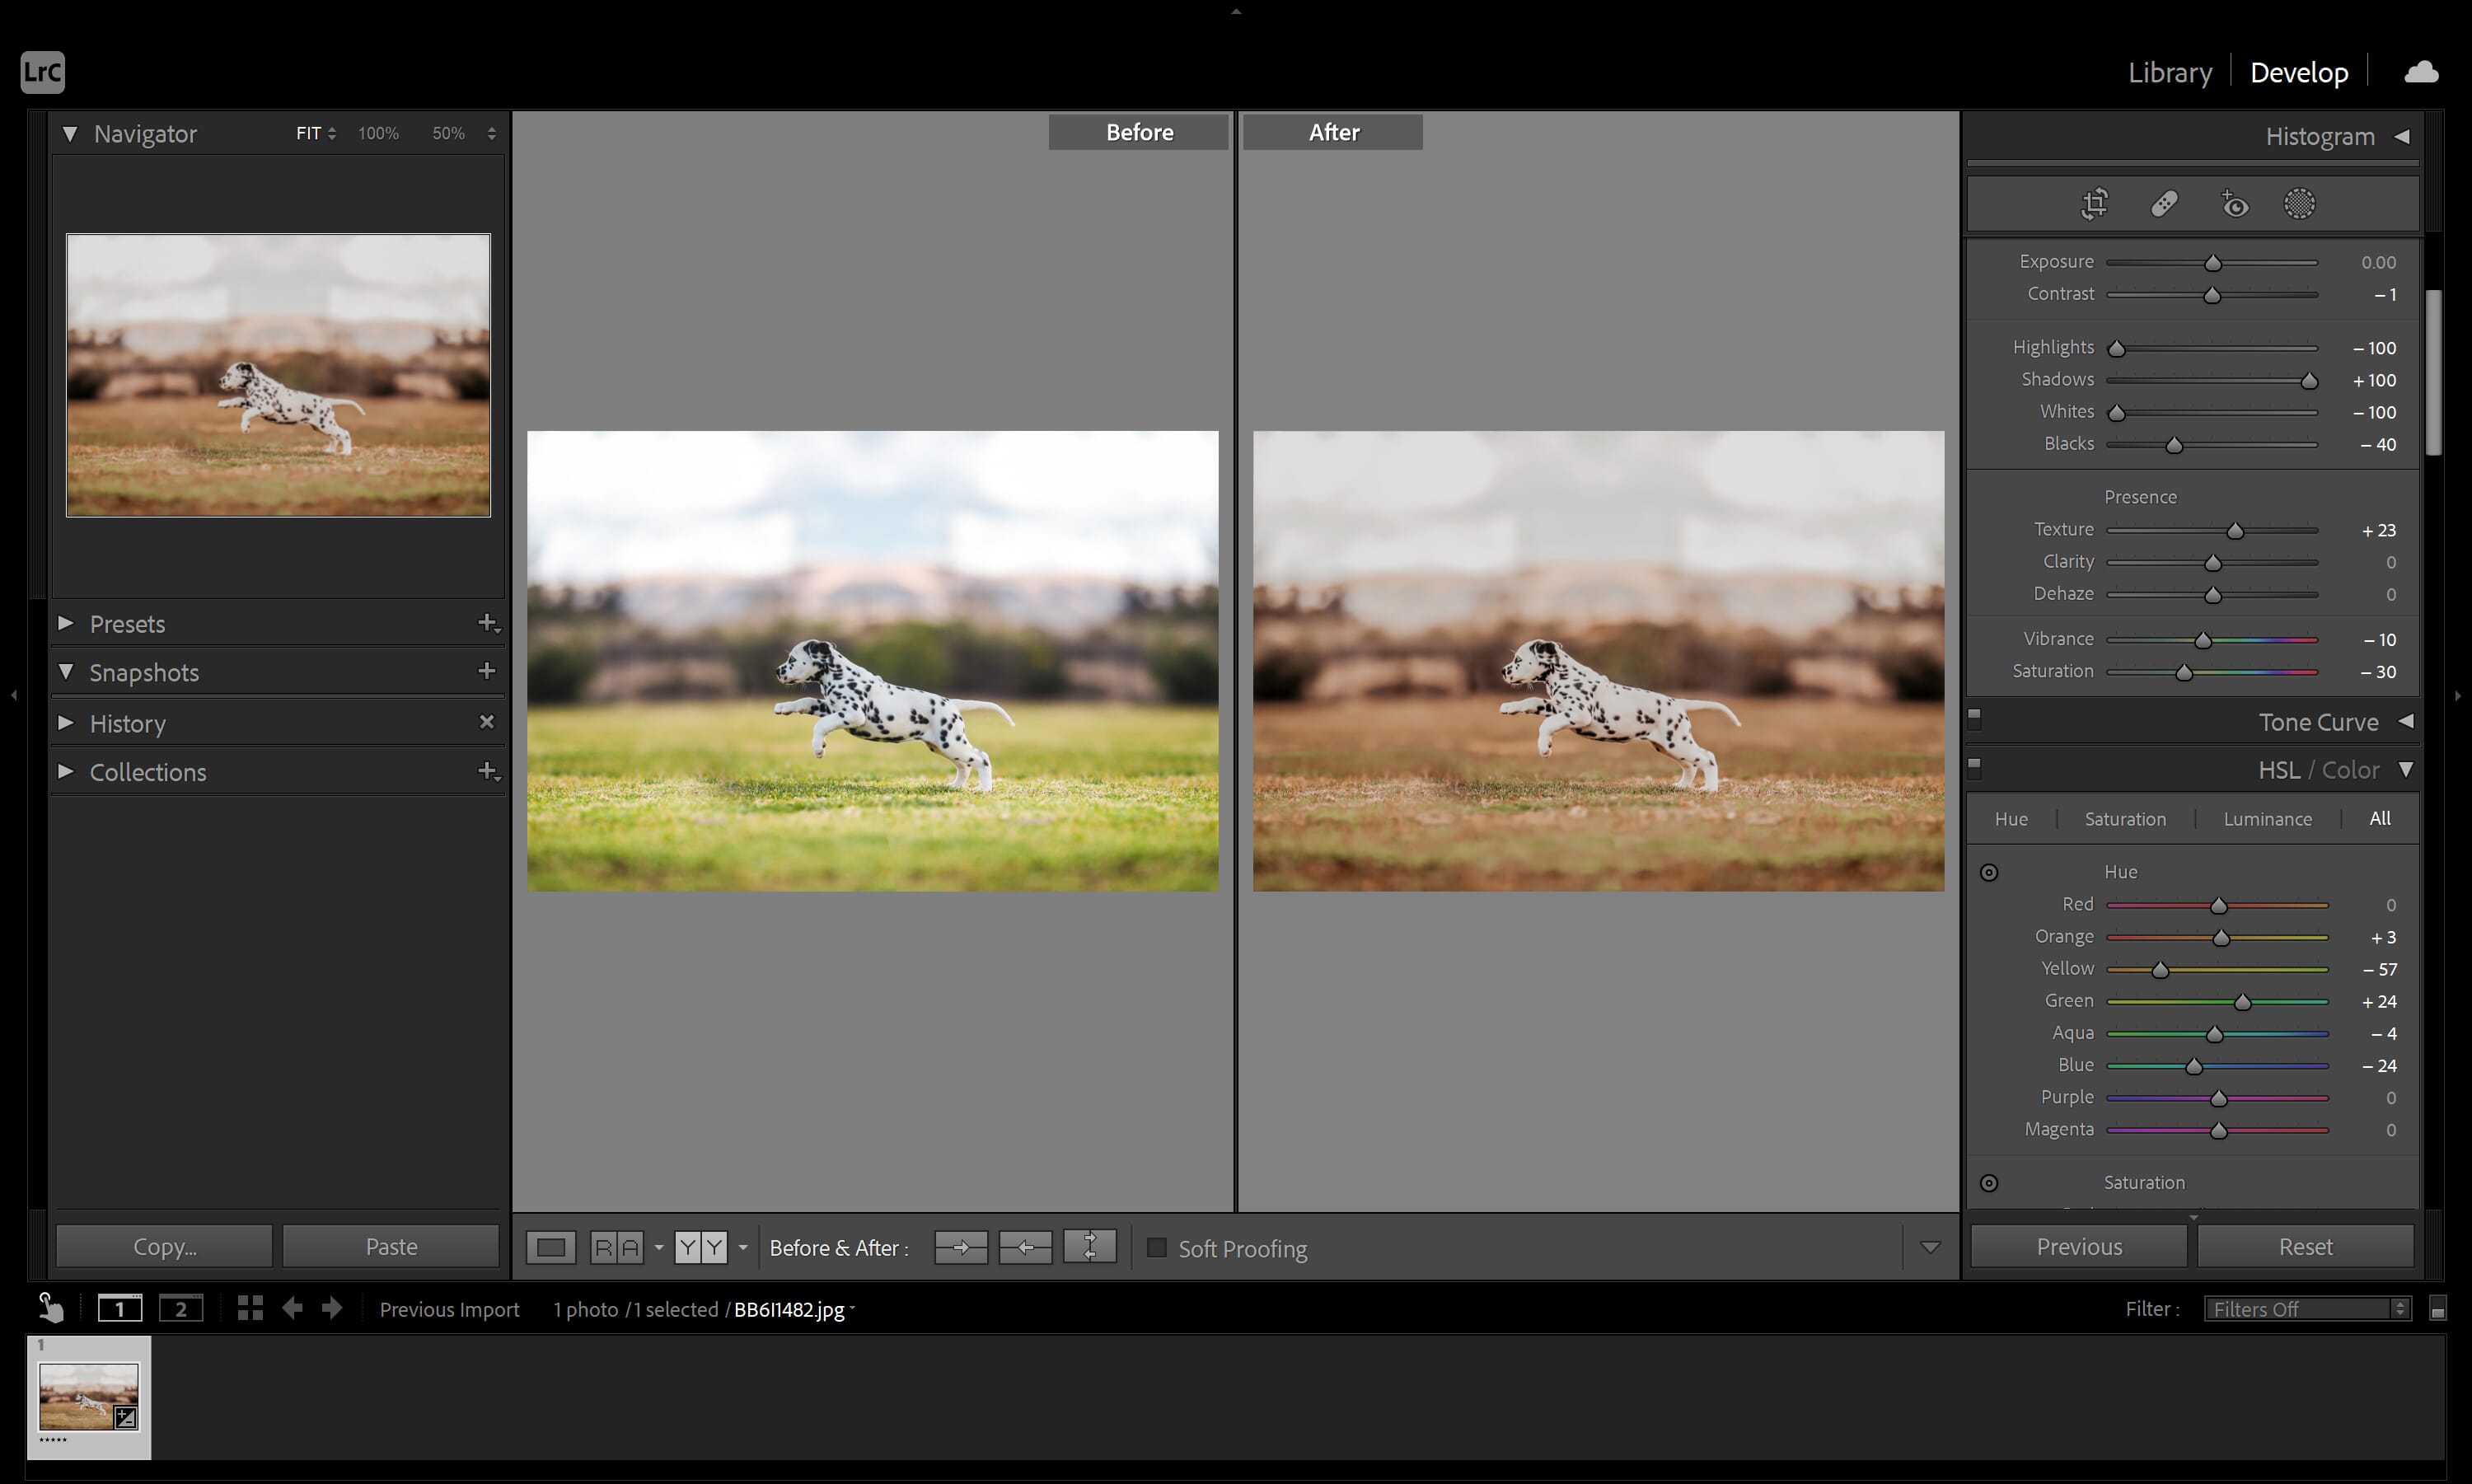This screenshot has width=2472, height=1484.
Task: Select main window display button 1
Action: 120,1308
